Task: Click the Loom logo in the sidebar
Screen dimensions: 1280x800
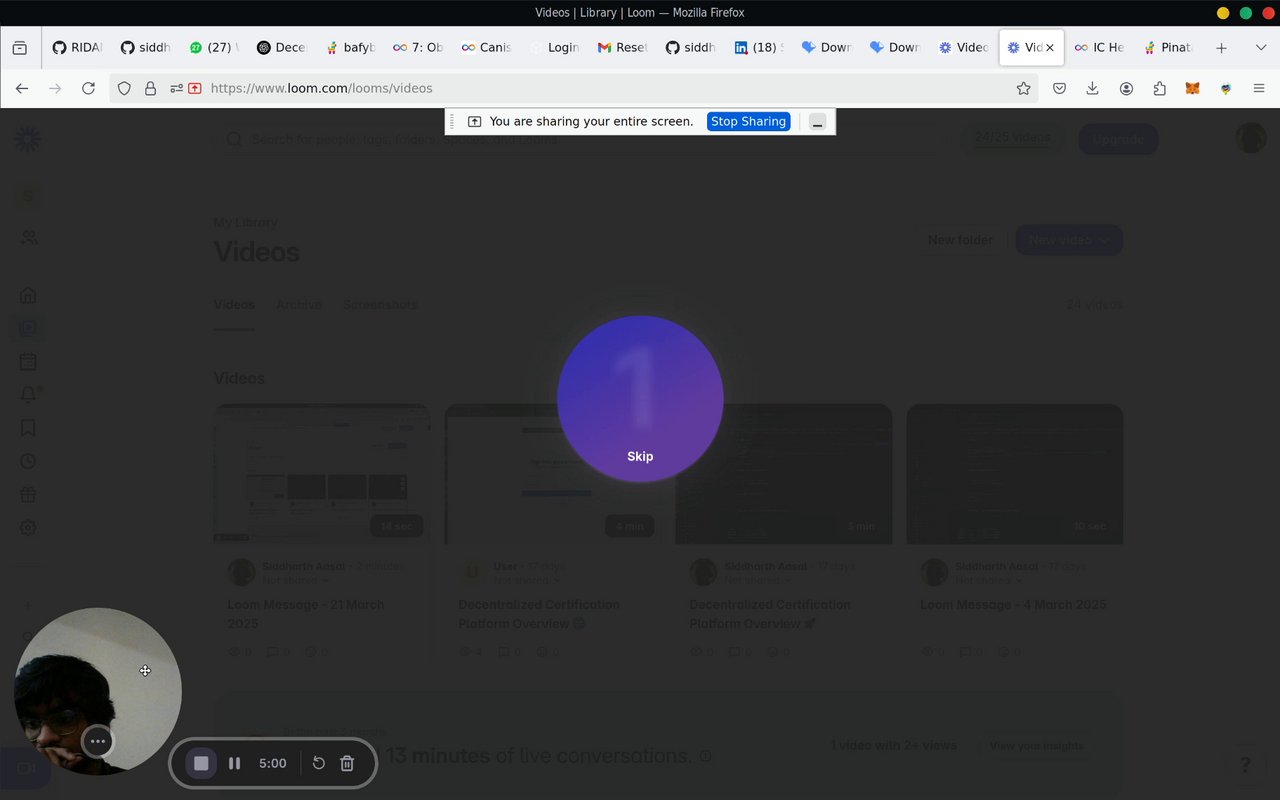Action: (x=28, y=139)
